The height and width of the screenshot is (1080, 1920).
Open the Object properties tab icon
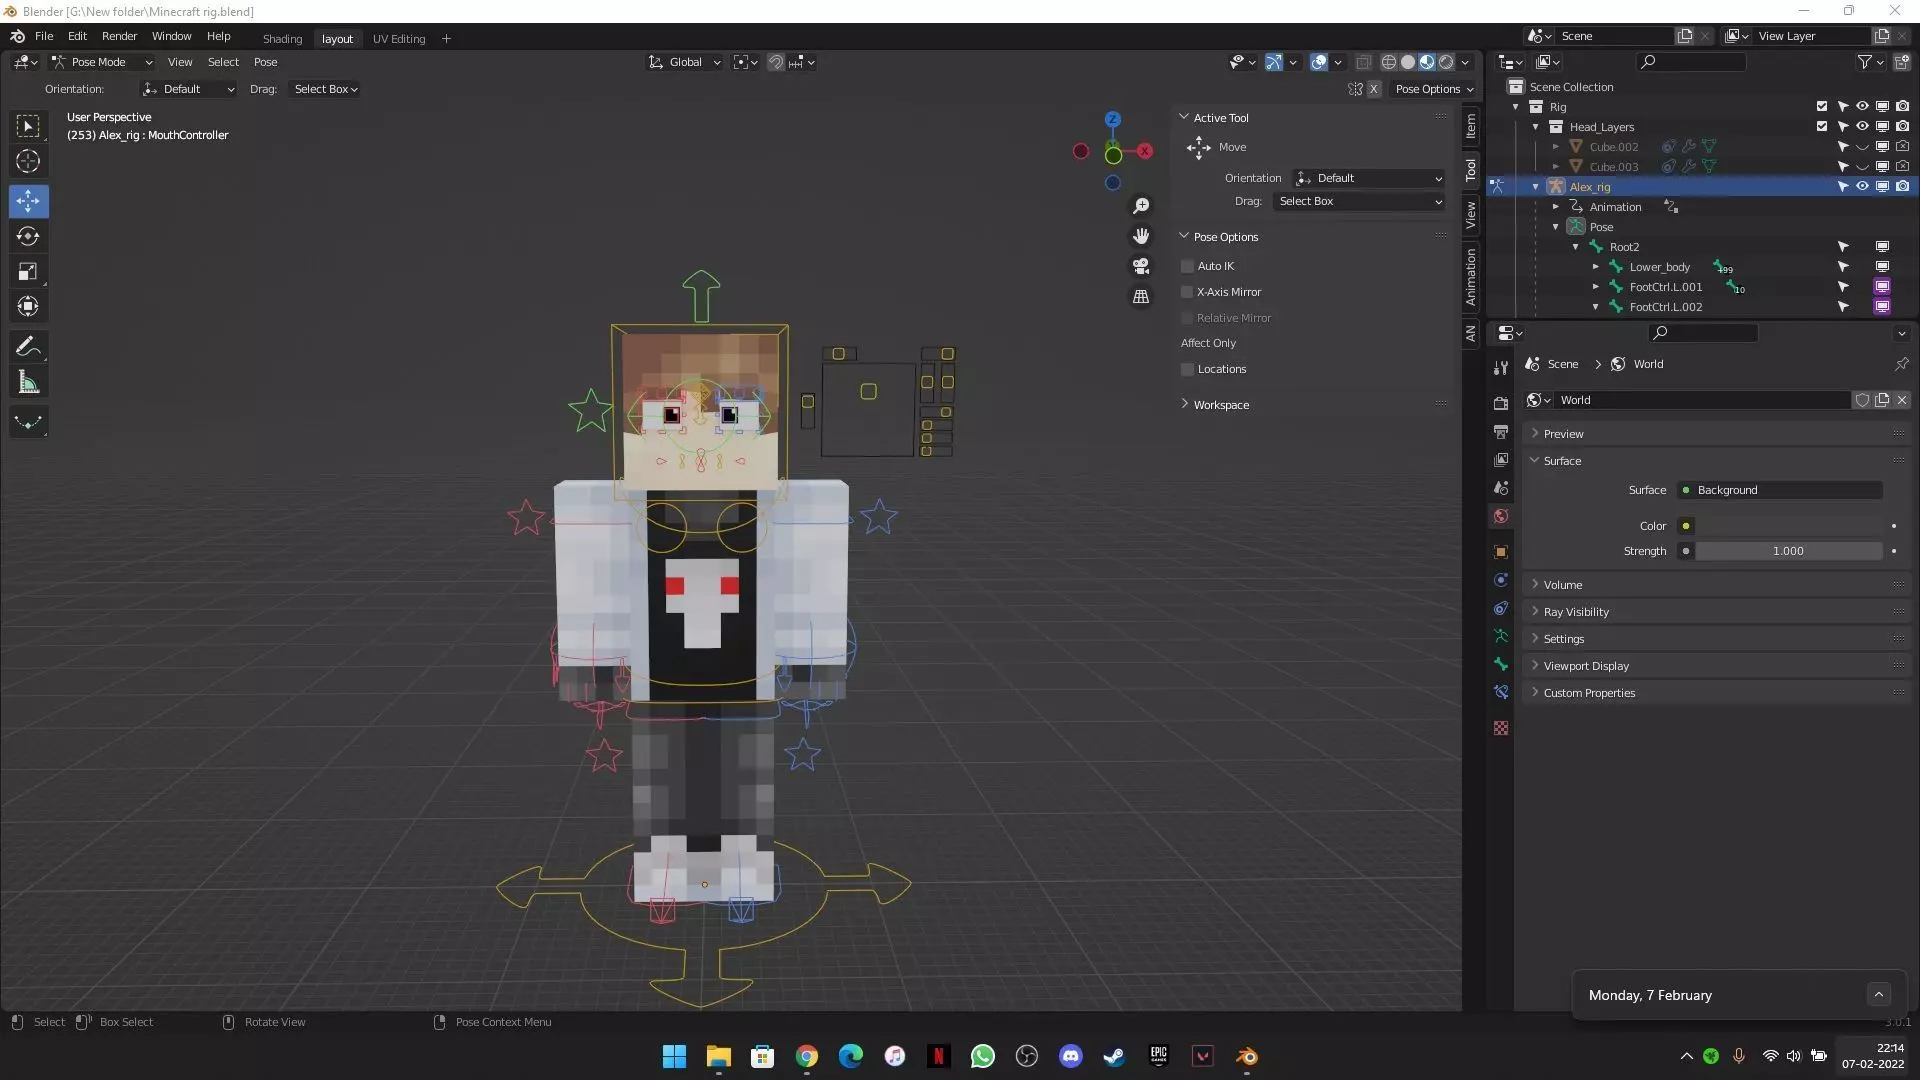click(x=1500, y=552)
